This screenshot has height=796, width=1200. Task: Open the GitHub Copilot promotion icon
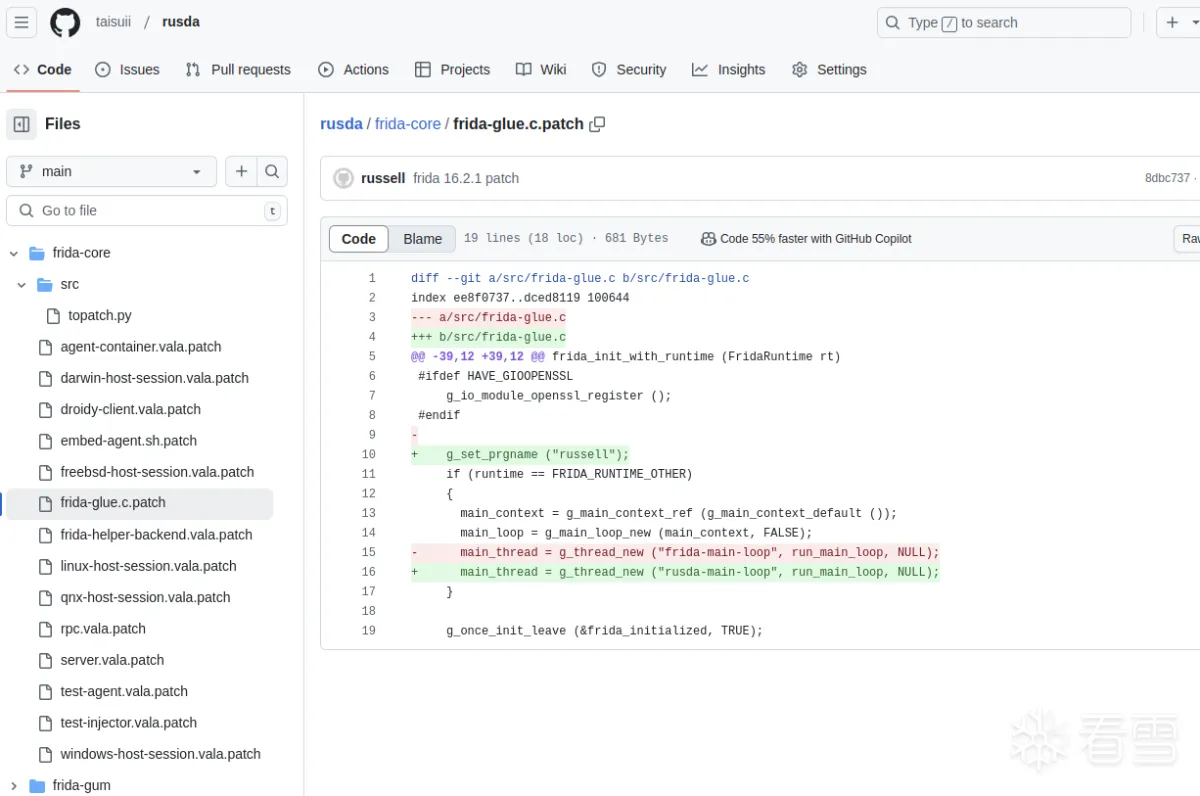click(708, 238)
